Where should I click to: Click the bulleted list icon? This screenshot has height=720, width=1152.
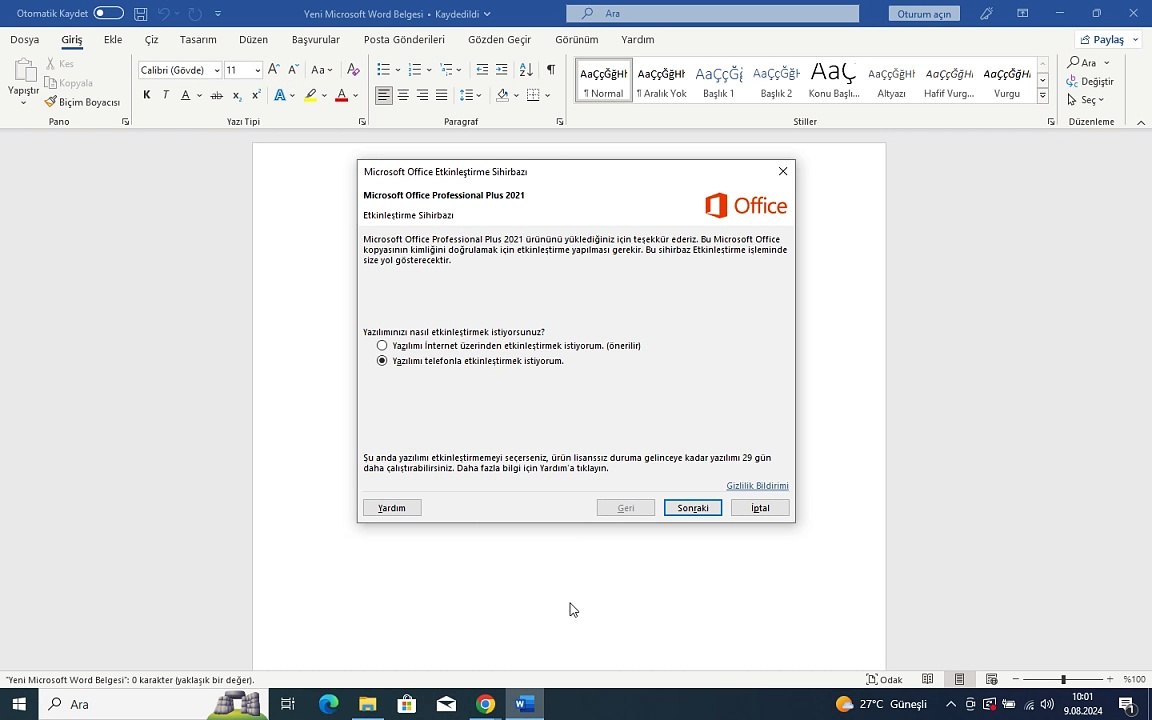[384, 70]
